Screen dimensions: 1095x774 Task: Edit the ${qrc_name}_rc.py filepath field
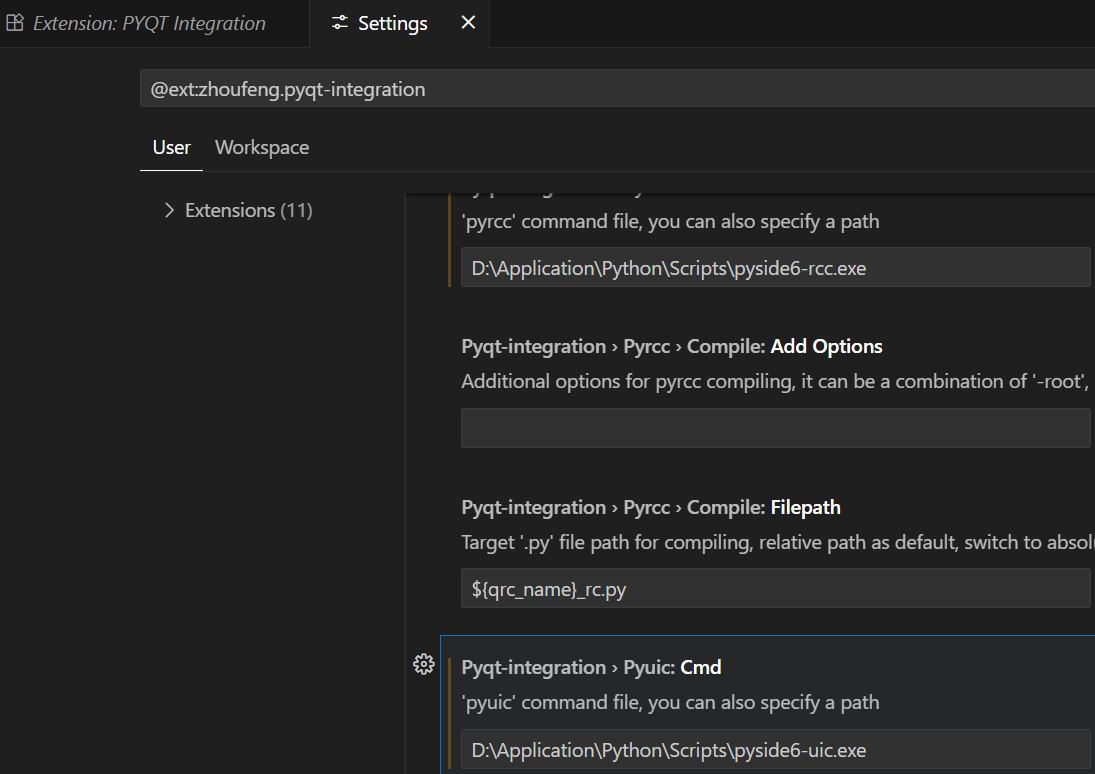775,589
